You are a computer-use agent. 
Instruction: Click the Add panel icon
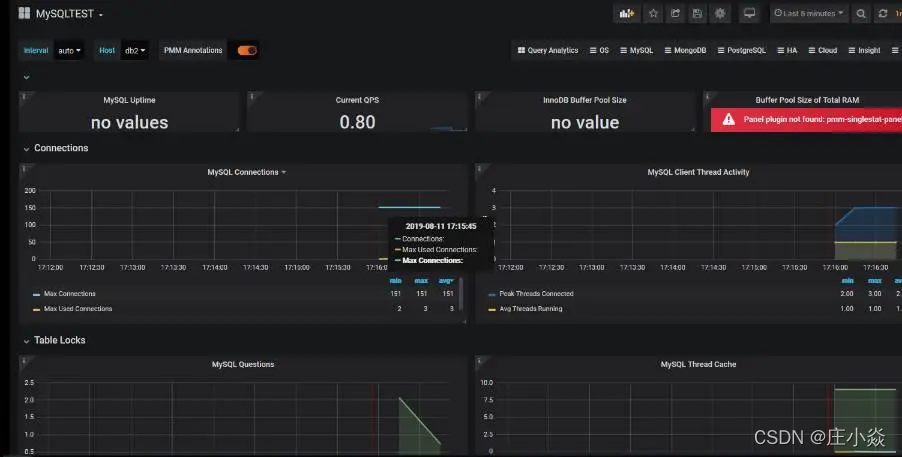point(626,13)
